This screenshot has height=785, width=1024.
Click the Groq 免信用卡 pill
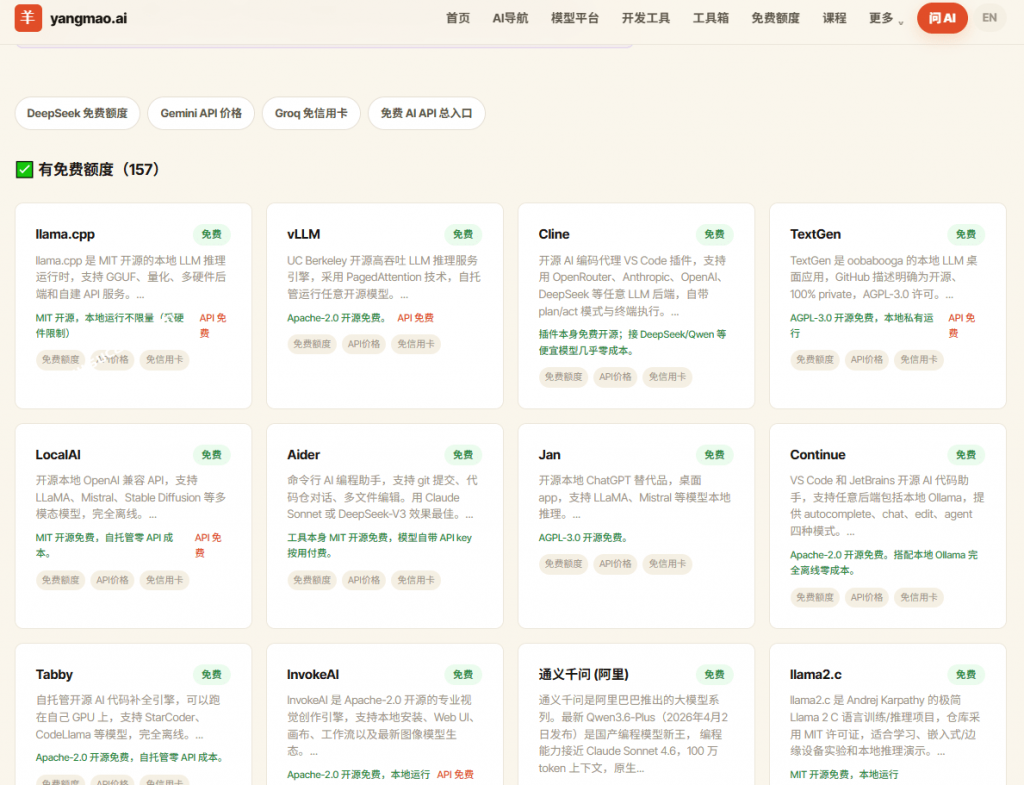click(x=311, y=114)
